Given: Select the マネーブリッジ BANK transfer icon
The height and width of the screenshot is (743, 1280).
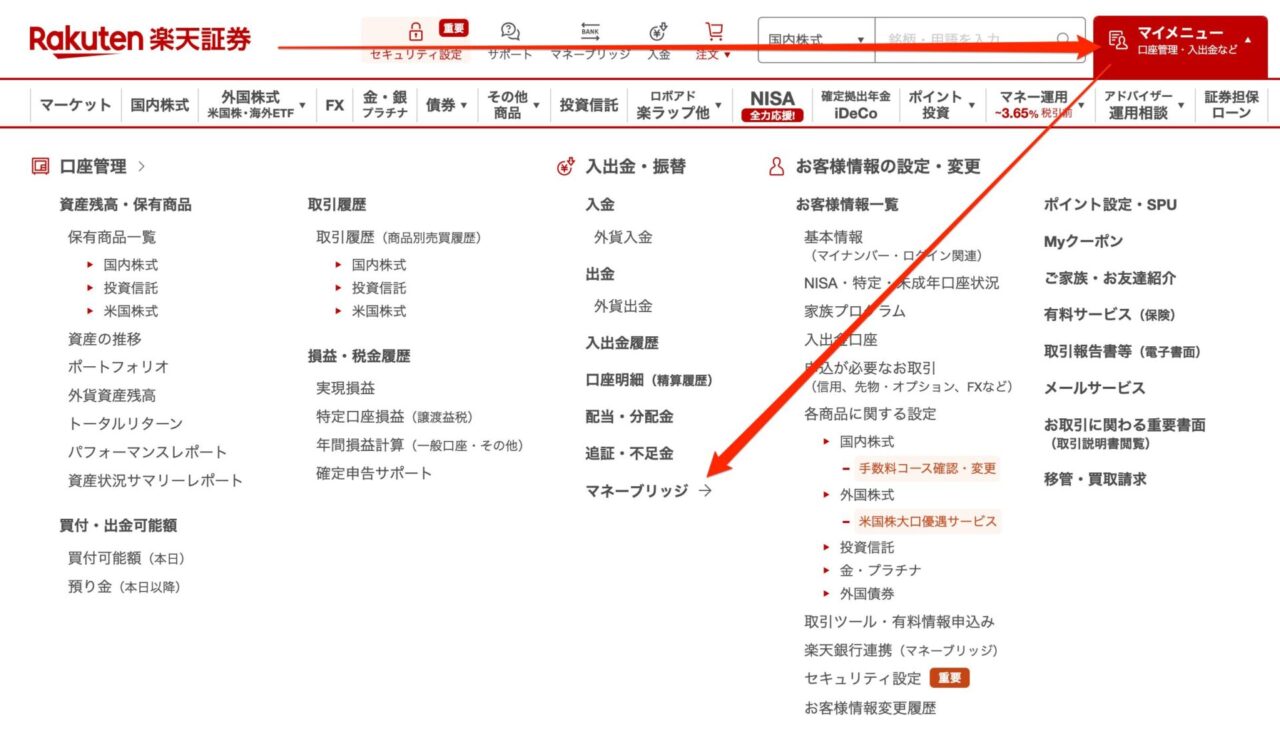Looking at the screenshot, I should tap(589, 30).
